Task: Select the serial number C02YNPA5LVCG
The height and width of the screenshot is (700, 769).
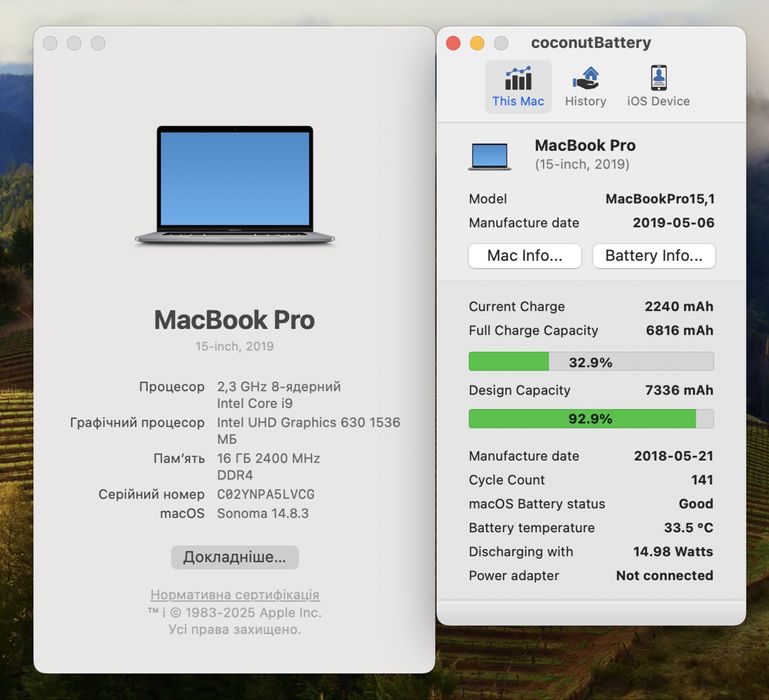Action: [x=266, y=494]
